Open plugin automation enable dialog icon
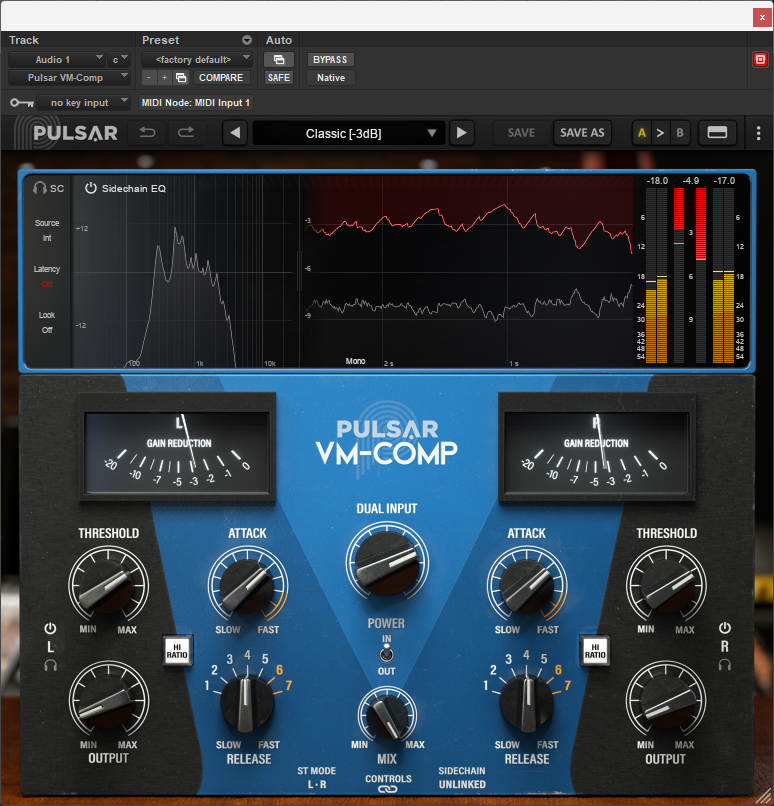 279,60
